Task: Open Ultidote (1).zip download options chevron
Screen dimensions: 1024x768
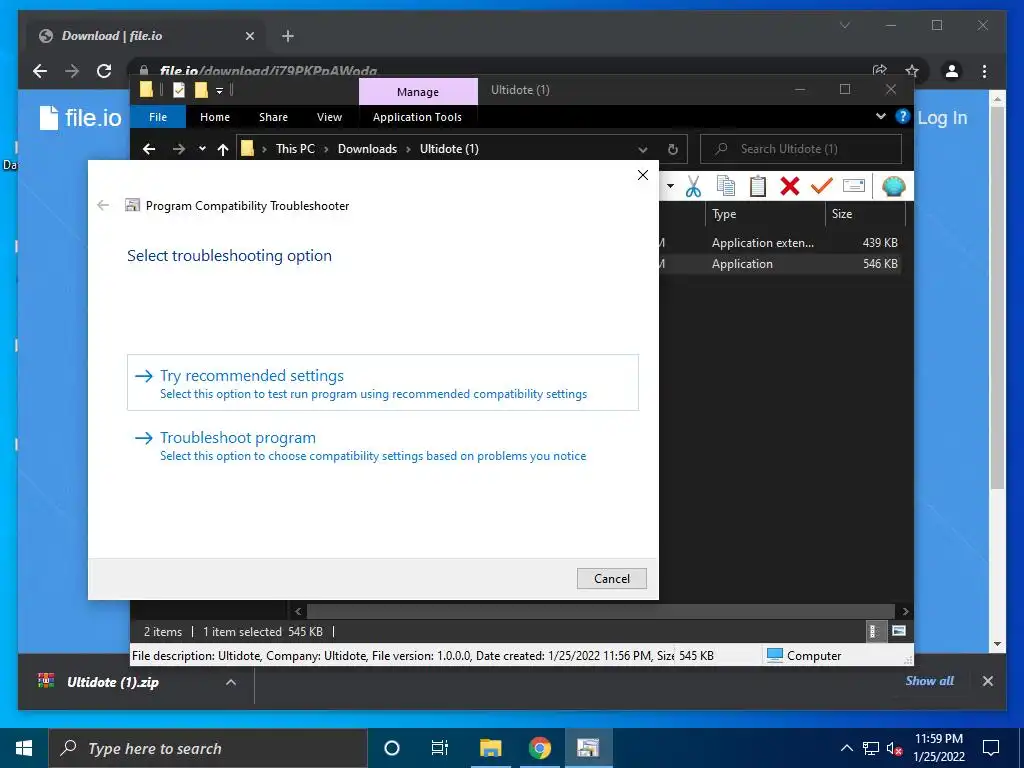Action: point(231,682)
